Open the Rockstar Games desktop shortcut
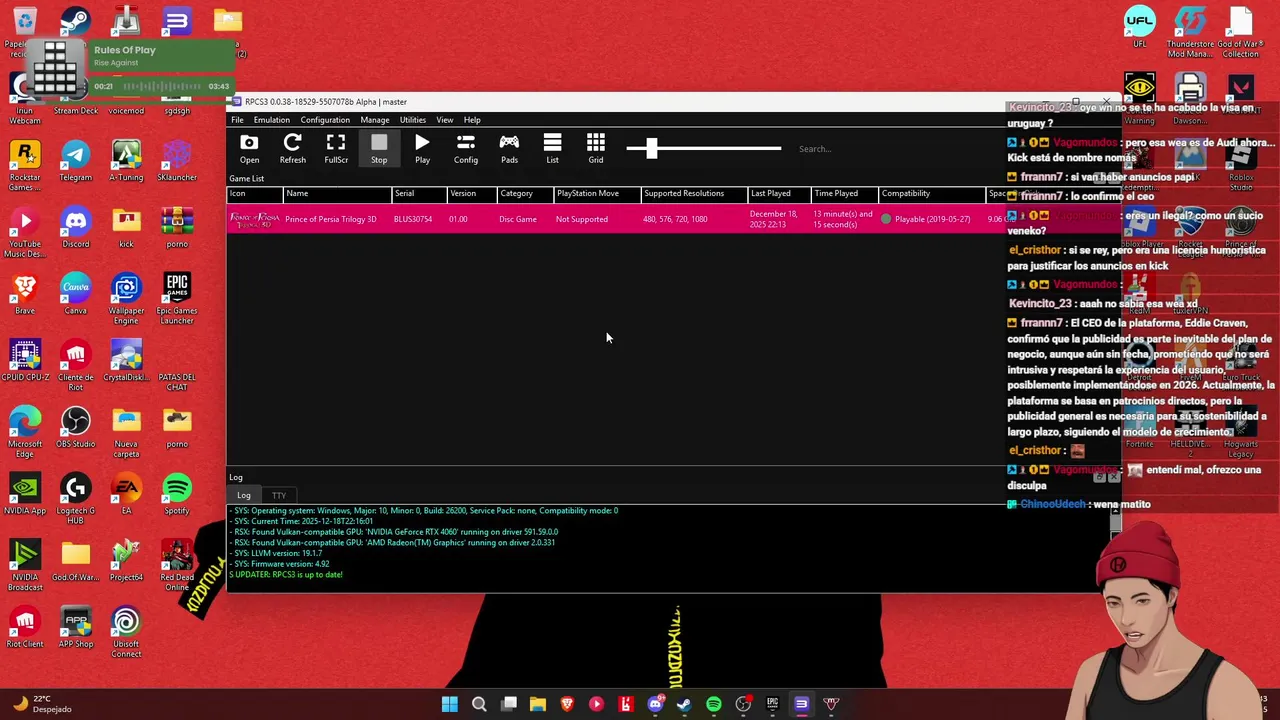 click(24, 165)
